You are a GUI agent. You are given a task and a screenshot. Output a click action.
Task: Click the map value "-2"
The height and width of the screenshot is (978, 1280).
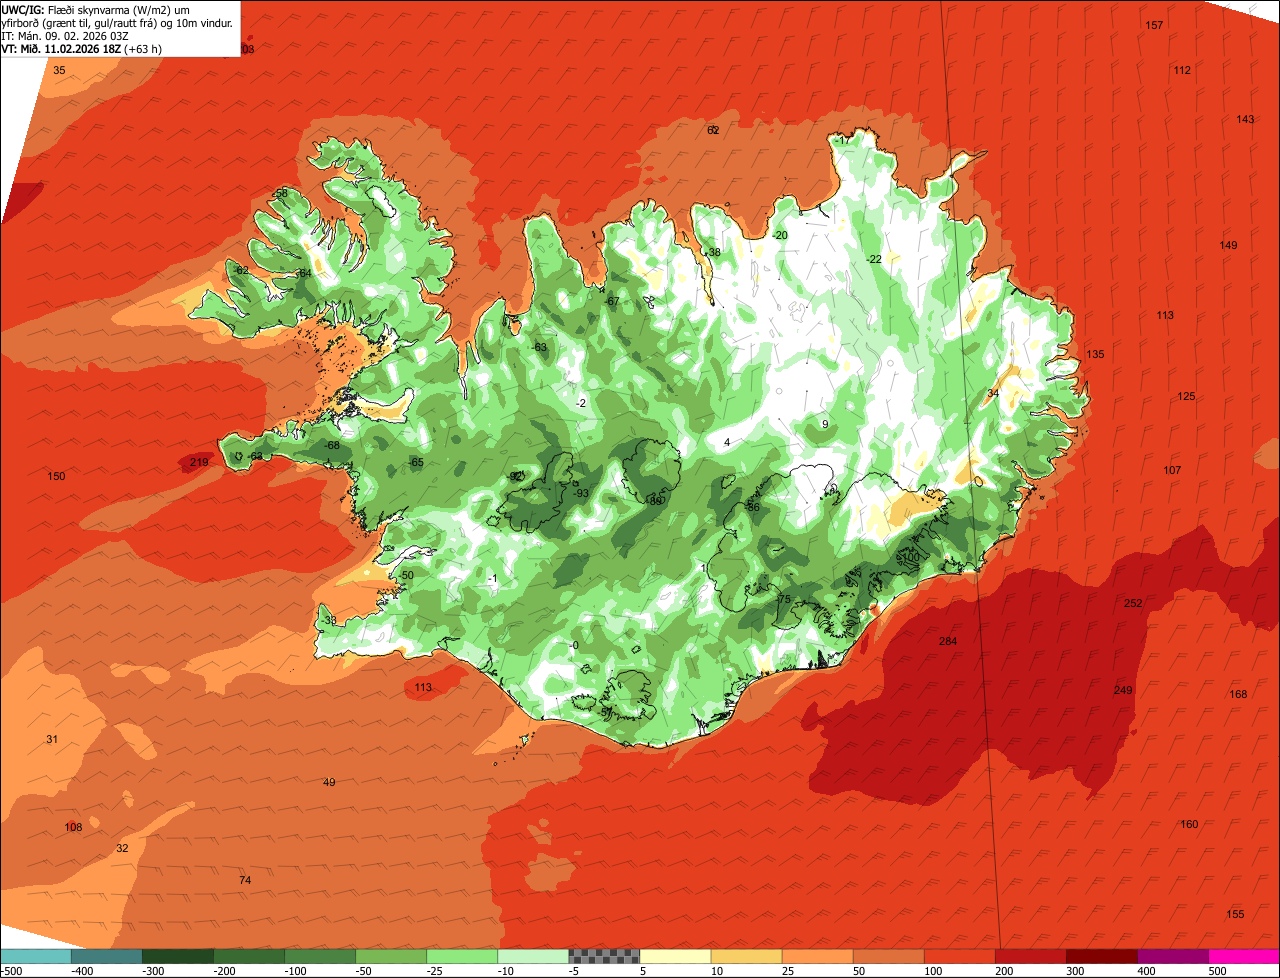tap(581, 403)
